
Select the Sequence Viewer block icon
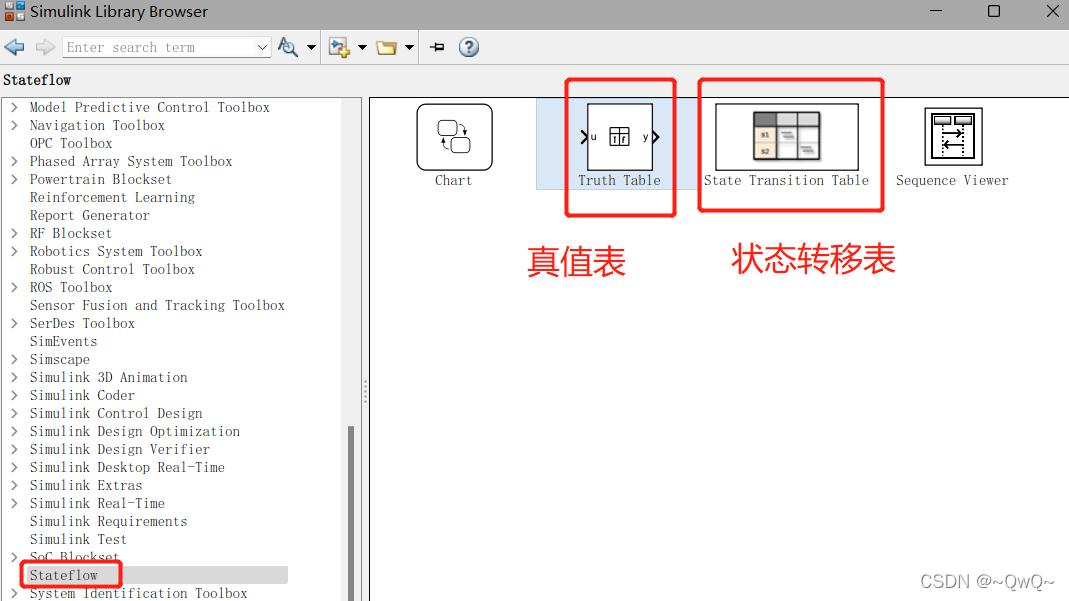953,137
